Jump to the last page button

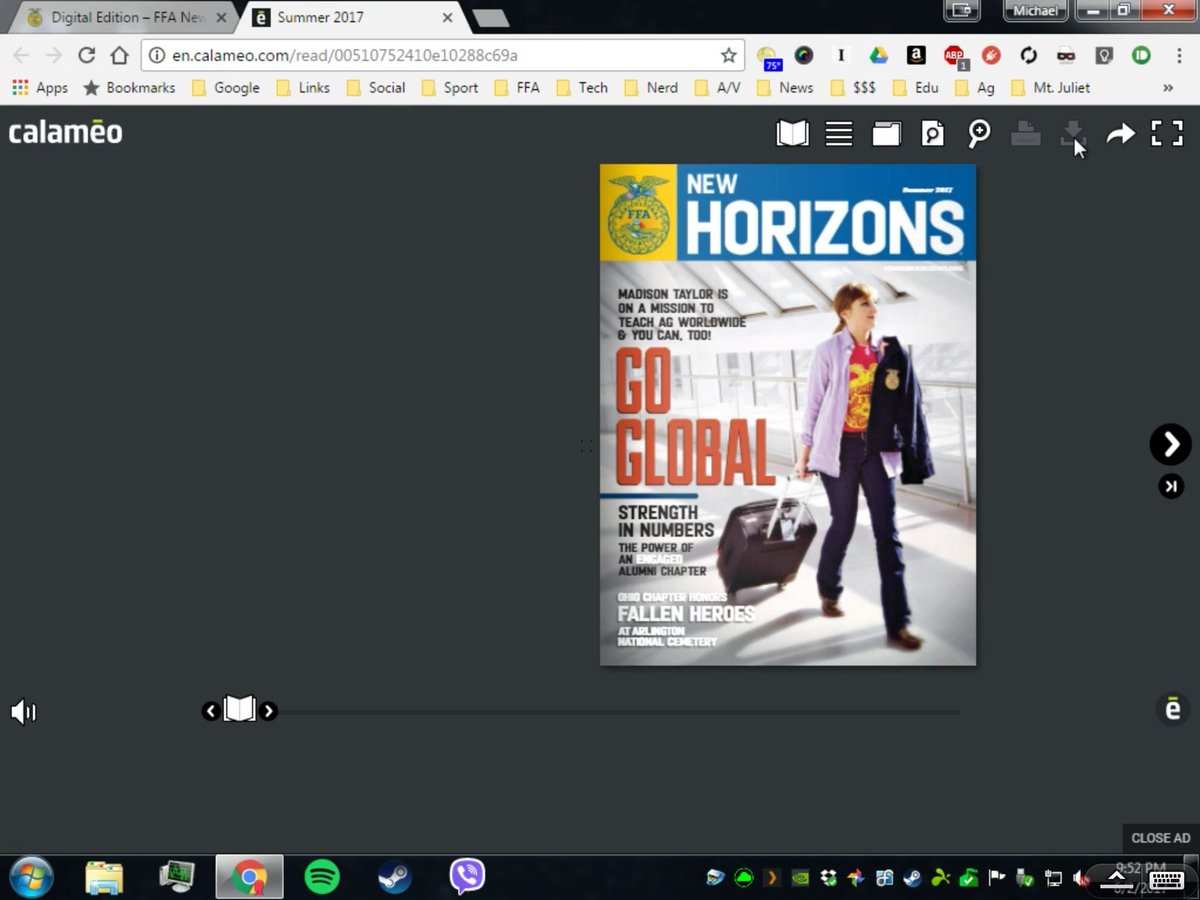coord(1171,487)
